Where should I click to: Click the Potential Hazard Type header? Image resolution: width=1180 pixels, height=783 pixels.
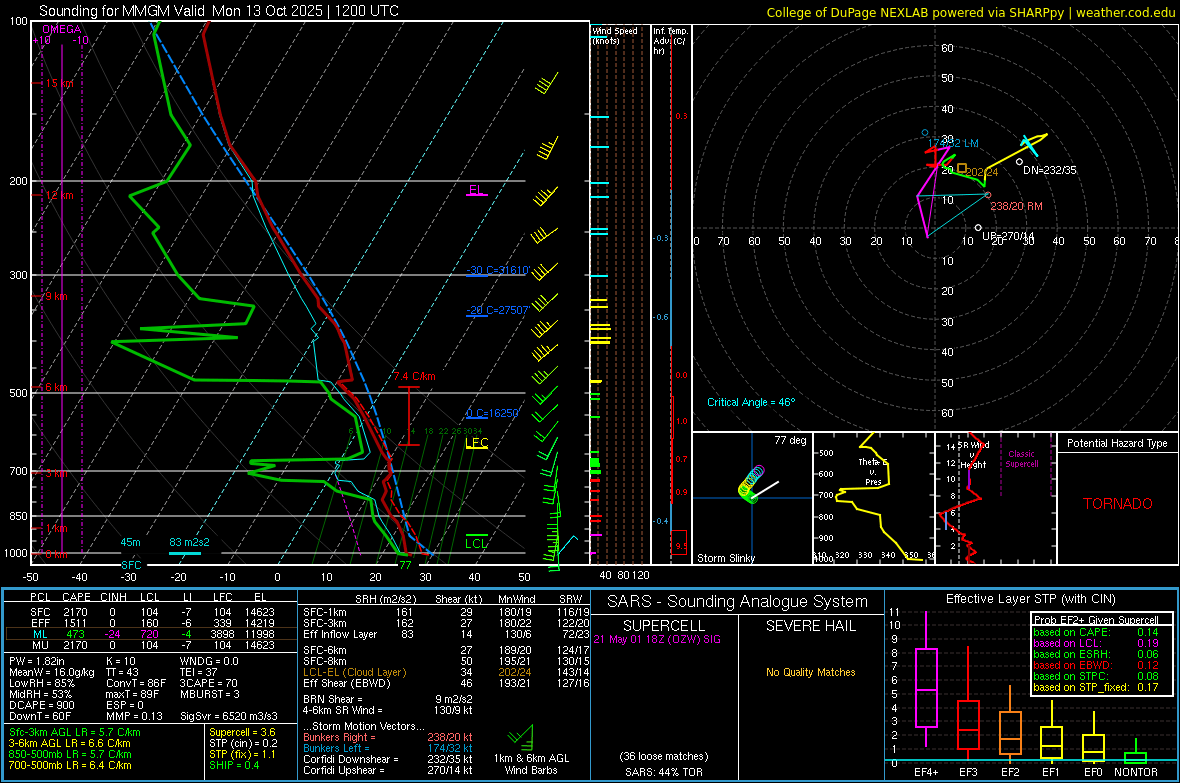[x=1118, y=443]
